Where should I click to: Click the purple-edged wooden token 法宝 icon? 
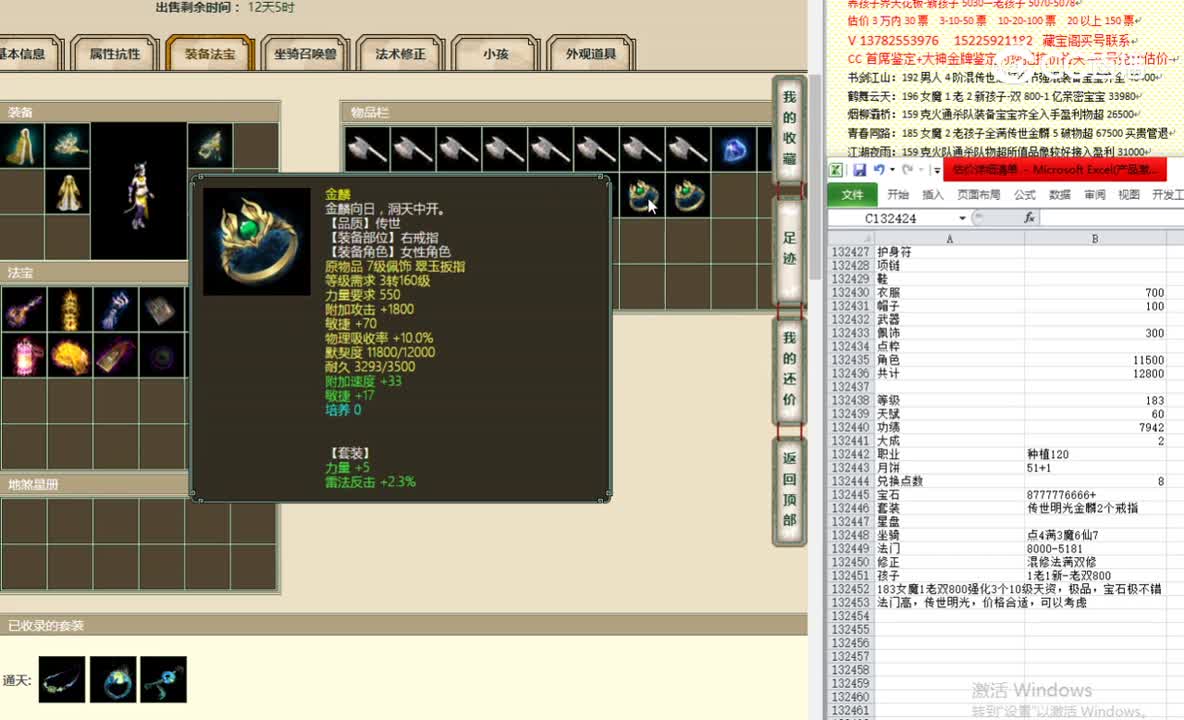click(116, 355)
